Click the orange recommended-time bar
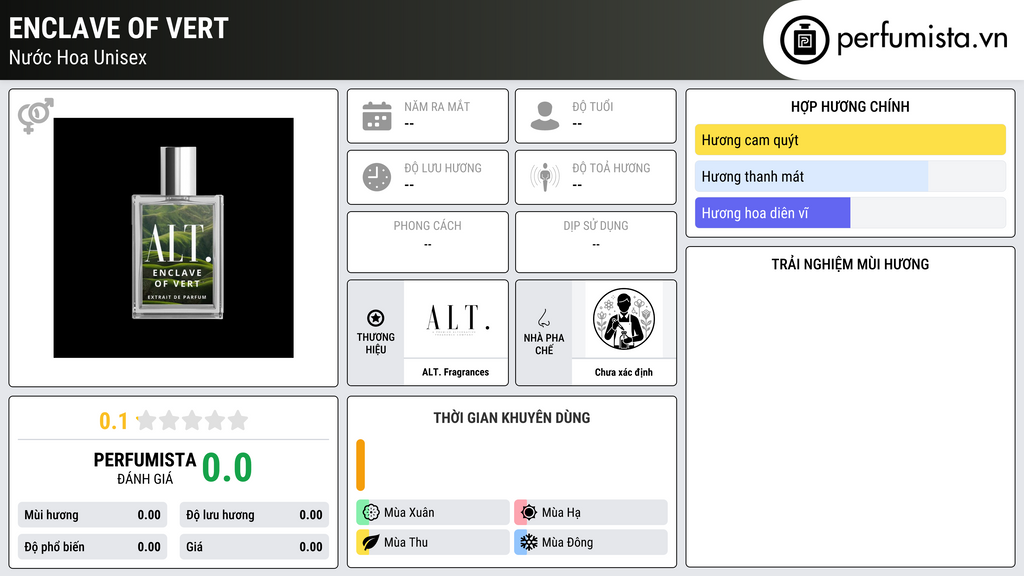 [360, 465]
